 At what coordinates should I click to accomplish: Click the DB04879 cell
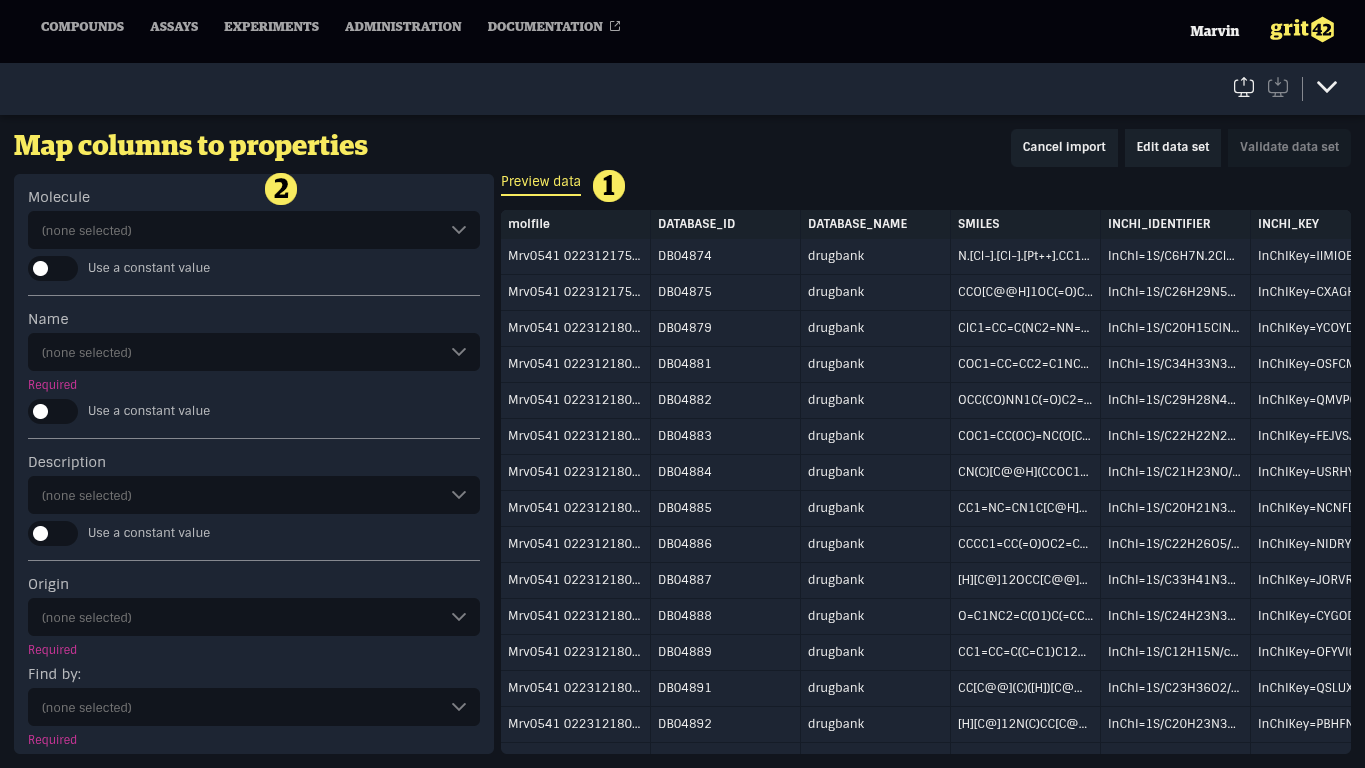pos(725,328)
